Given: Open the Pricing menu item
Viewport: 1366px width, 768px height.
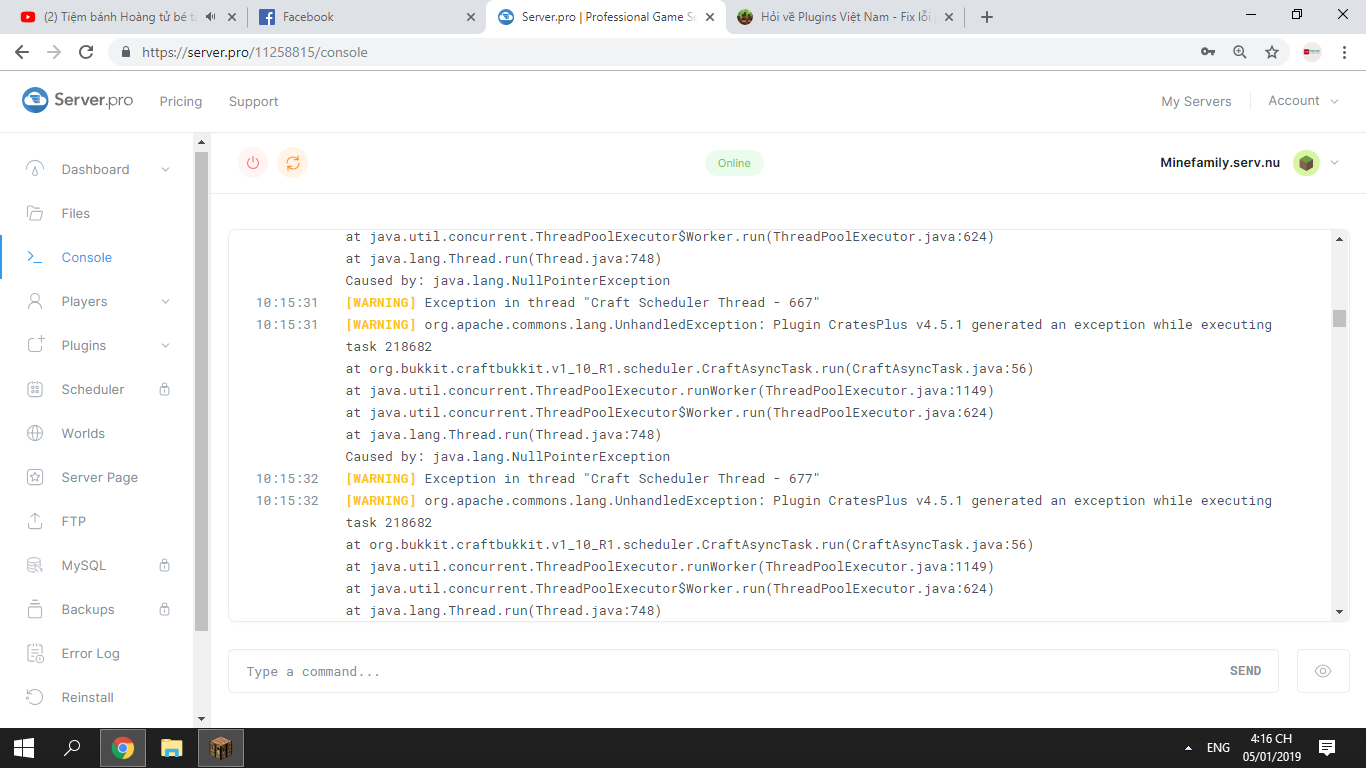Looking at the screenshot, I should click(x=181, y=101).
